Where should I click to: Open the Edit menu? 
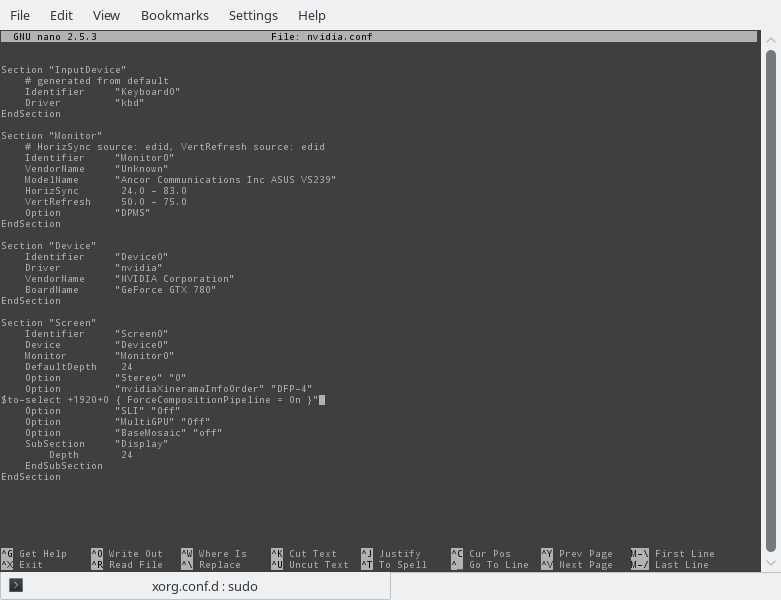61,15
